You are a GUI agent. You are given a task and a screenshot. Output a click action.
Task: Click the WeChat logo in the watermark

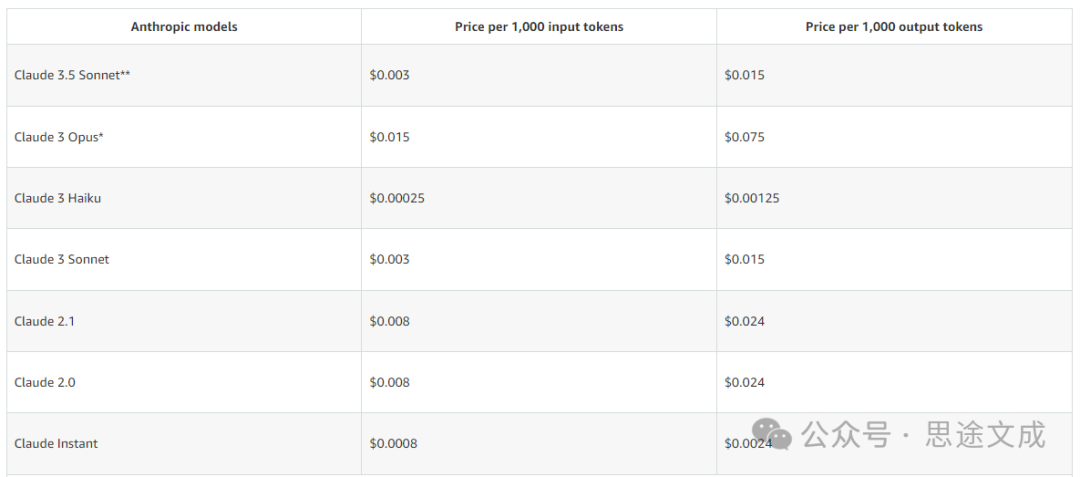click(771, 435)
